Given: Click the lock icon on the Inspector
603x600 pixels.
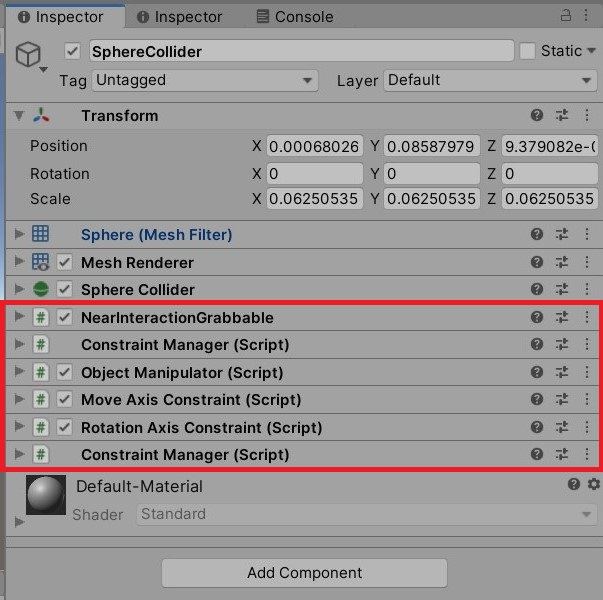Looking at the screenshot, I should (565, 15).
